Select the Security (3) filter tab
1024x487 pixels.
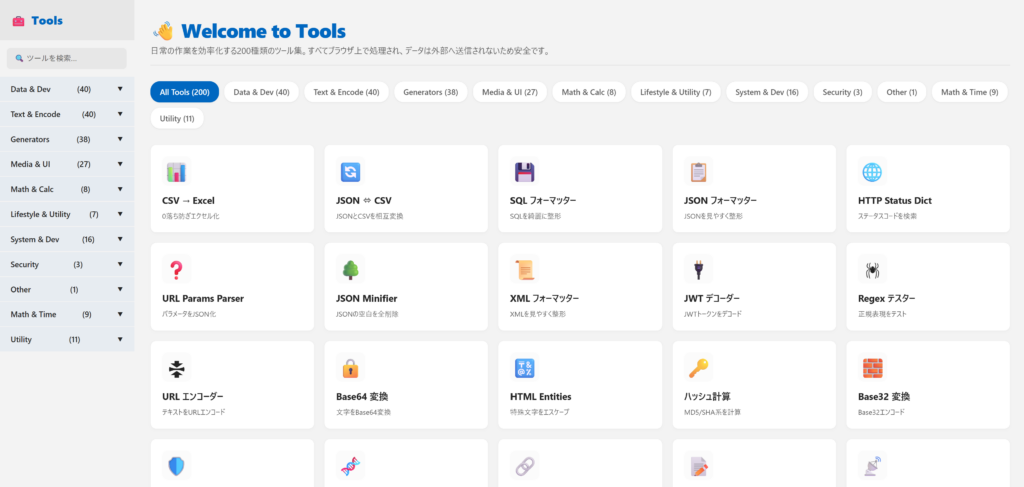(x=842, y=92)
